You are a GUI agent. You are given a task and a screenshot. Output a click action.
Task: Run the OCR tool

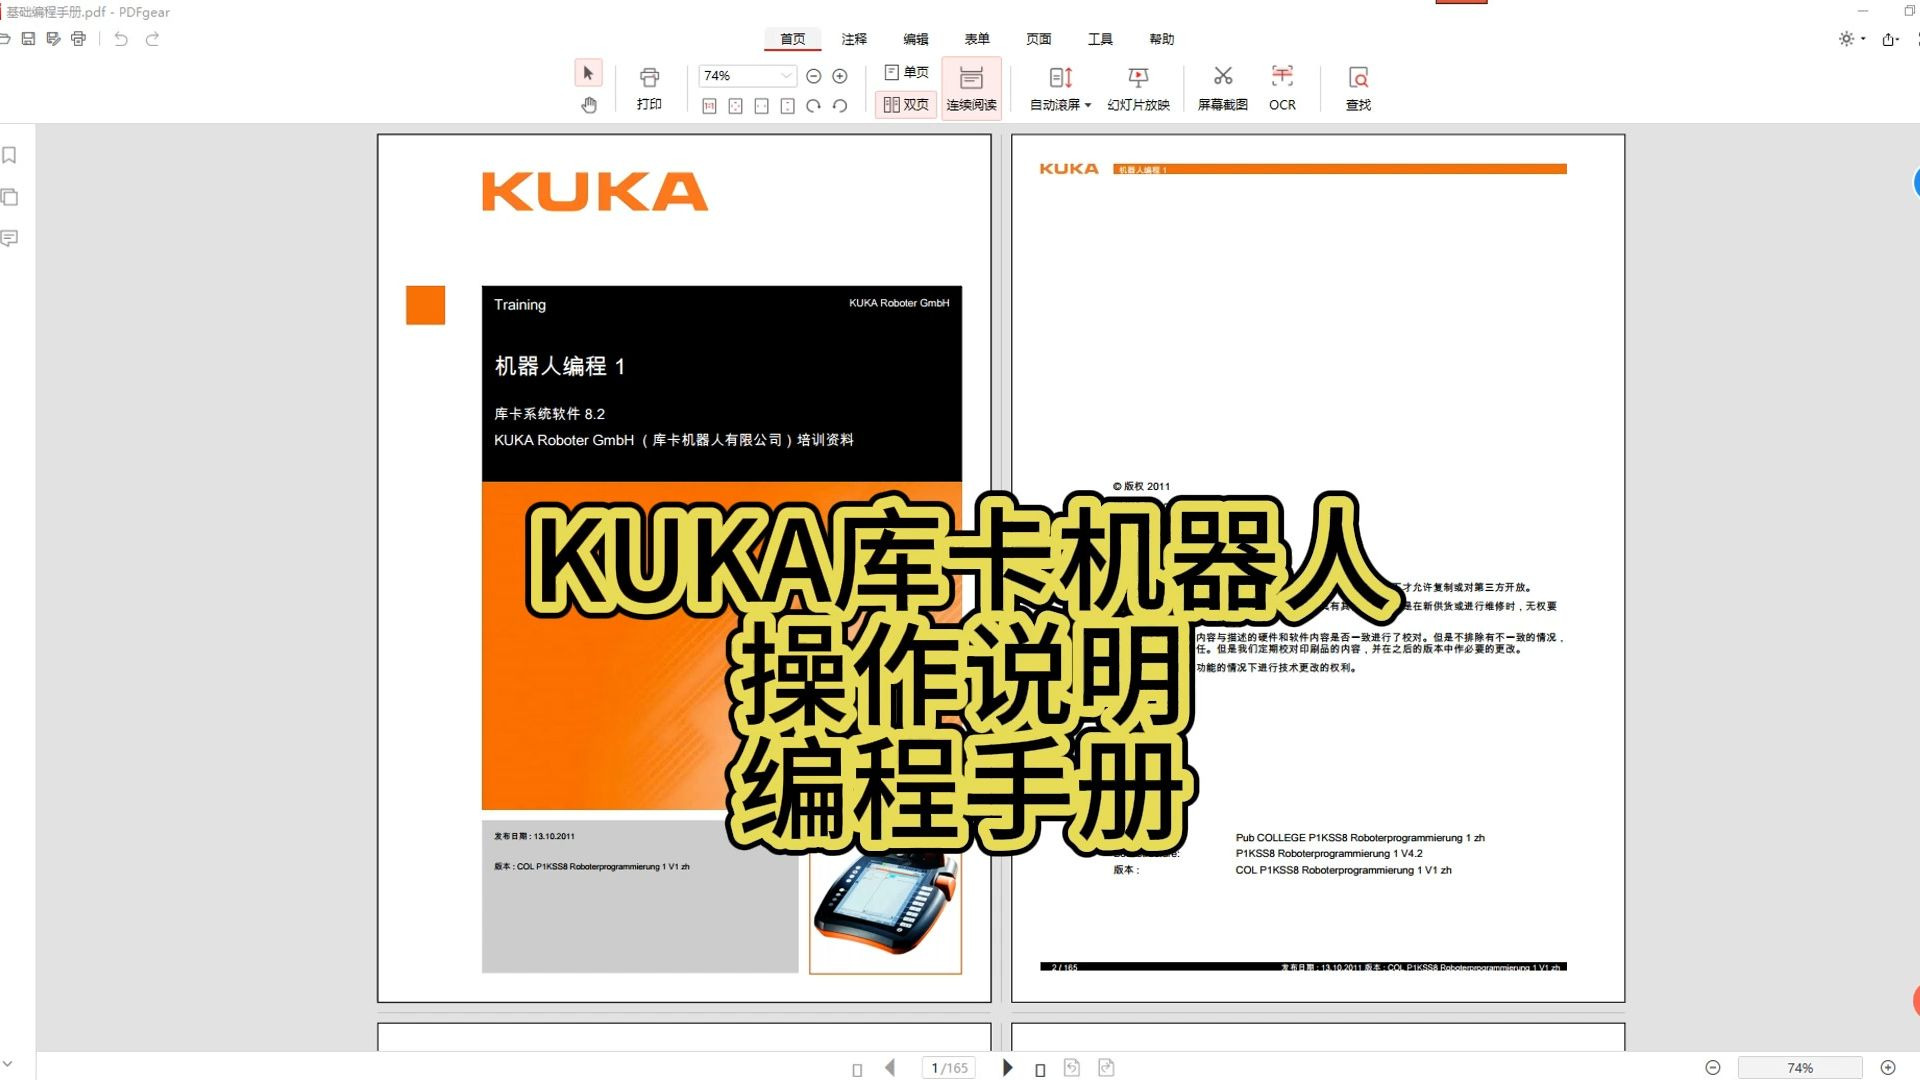pyautogui.click(x=1282, y=89)
